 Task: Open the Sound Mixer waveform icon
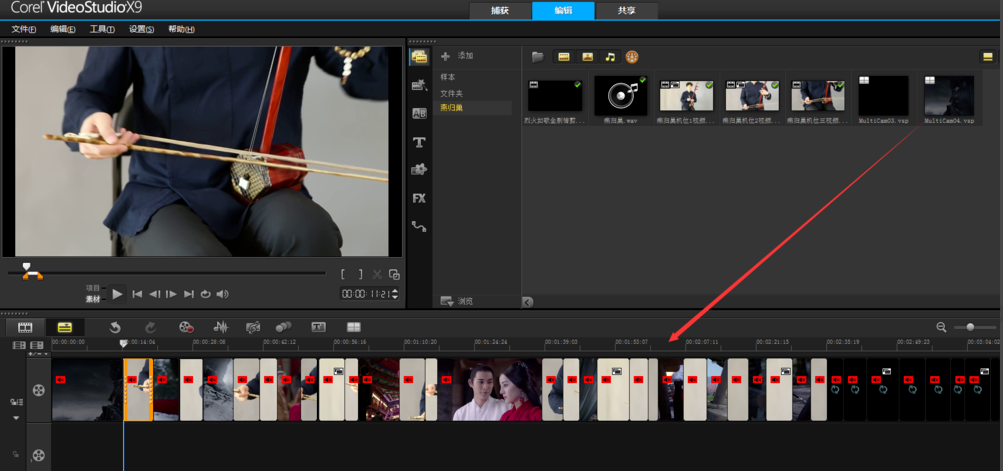coord(221,327)
